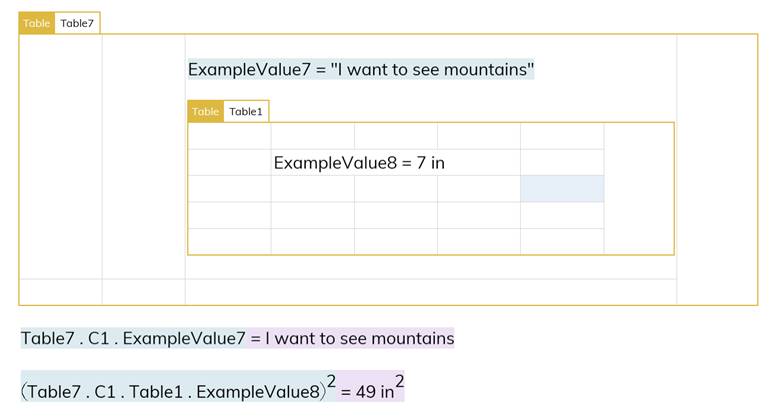This screenshot has height=419, width=773.
Task: Click the empty first column cell of Table7
Action: coord(61,156)
